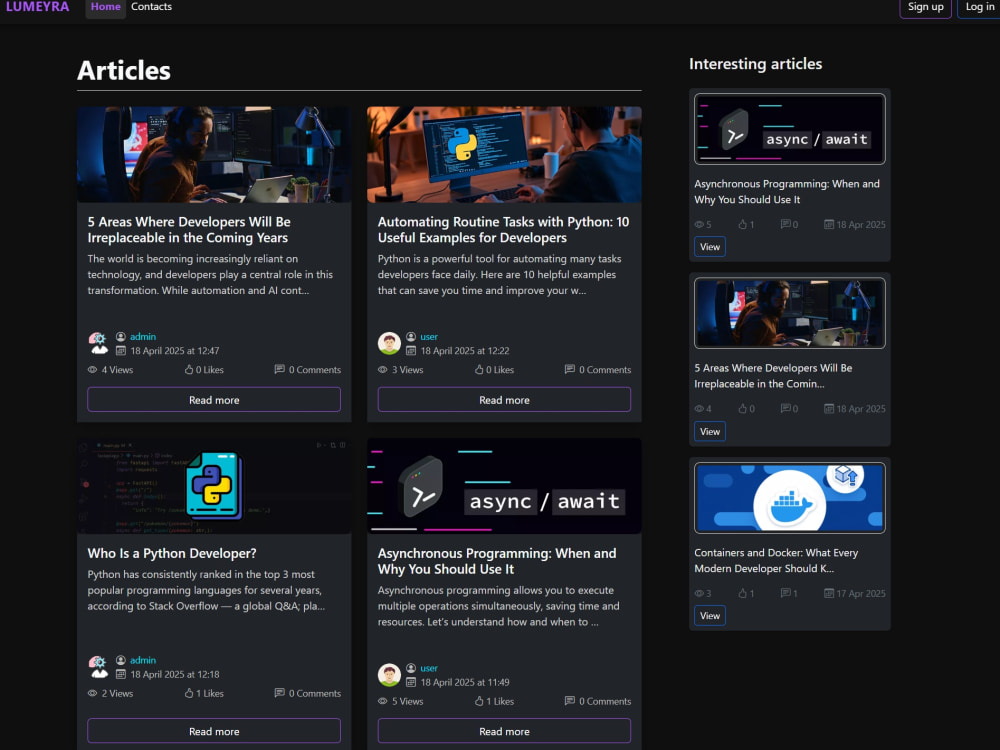Click View under sidebar 'Asynchronous Programming' article
The height and width of the screenshot is (750, 1000).
pos(710,247)
